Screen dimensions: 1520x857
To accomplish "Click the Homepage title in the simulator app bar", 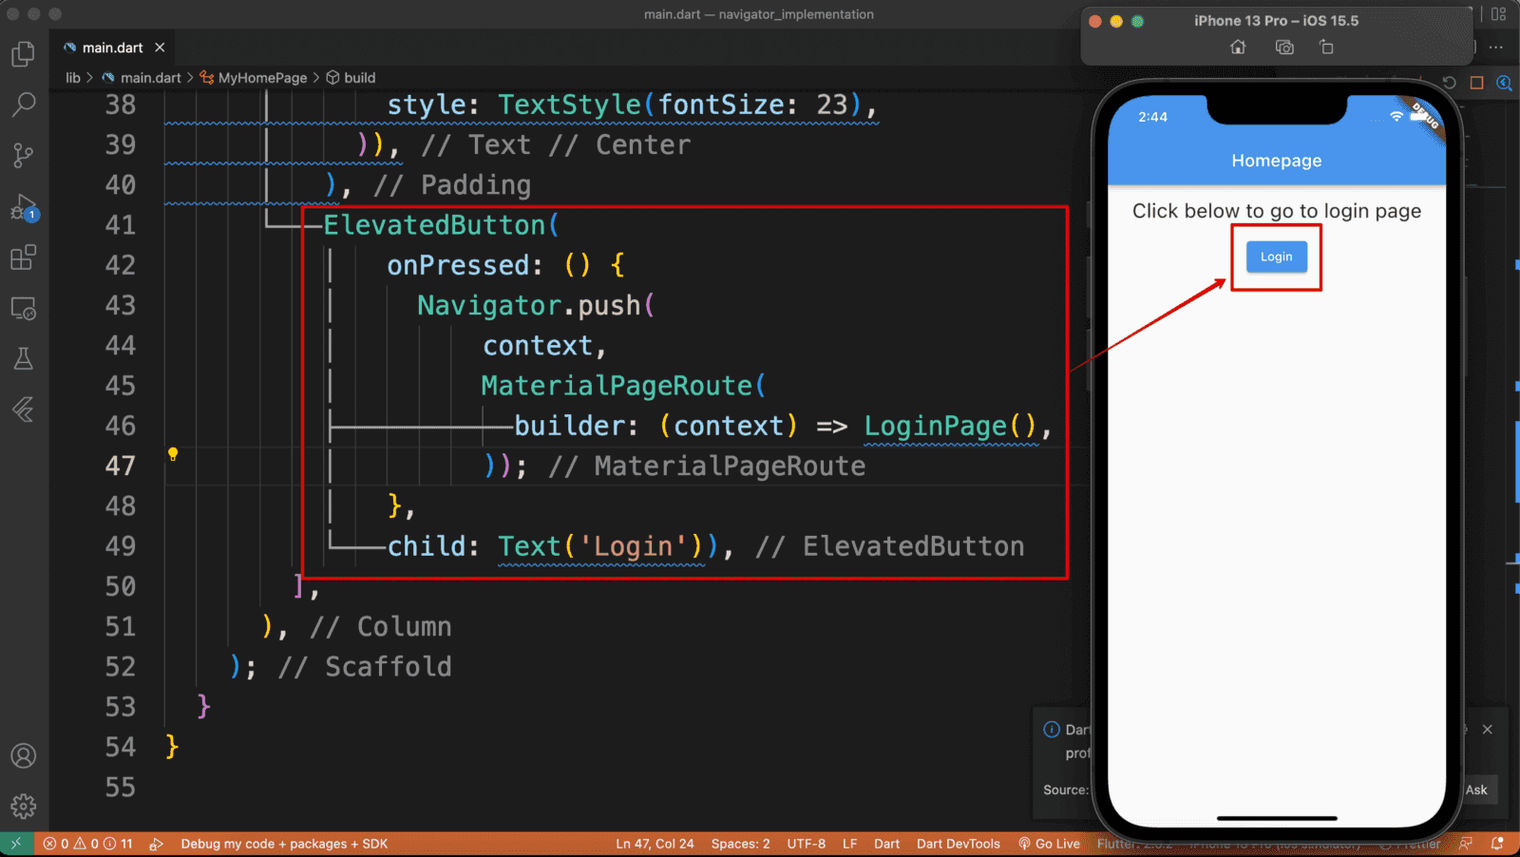I will click(1276, 160).
